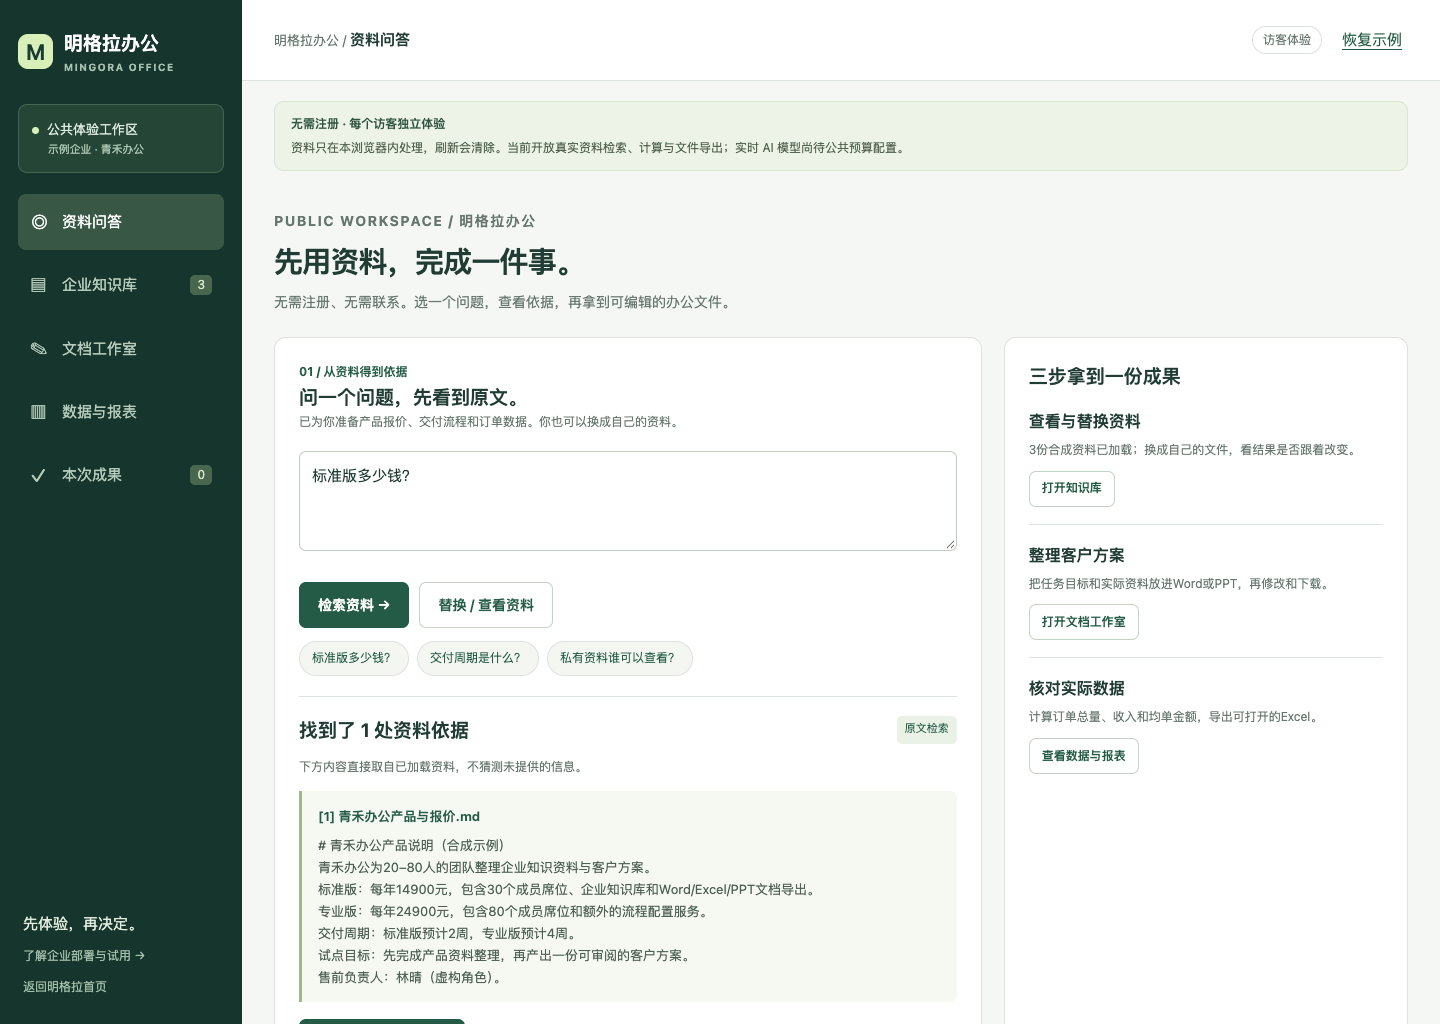Click the 售前负责人：林晴 line
Viewport: 1440px width, 1024px height.
[413, 978]
